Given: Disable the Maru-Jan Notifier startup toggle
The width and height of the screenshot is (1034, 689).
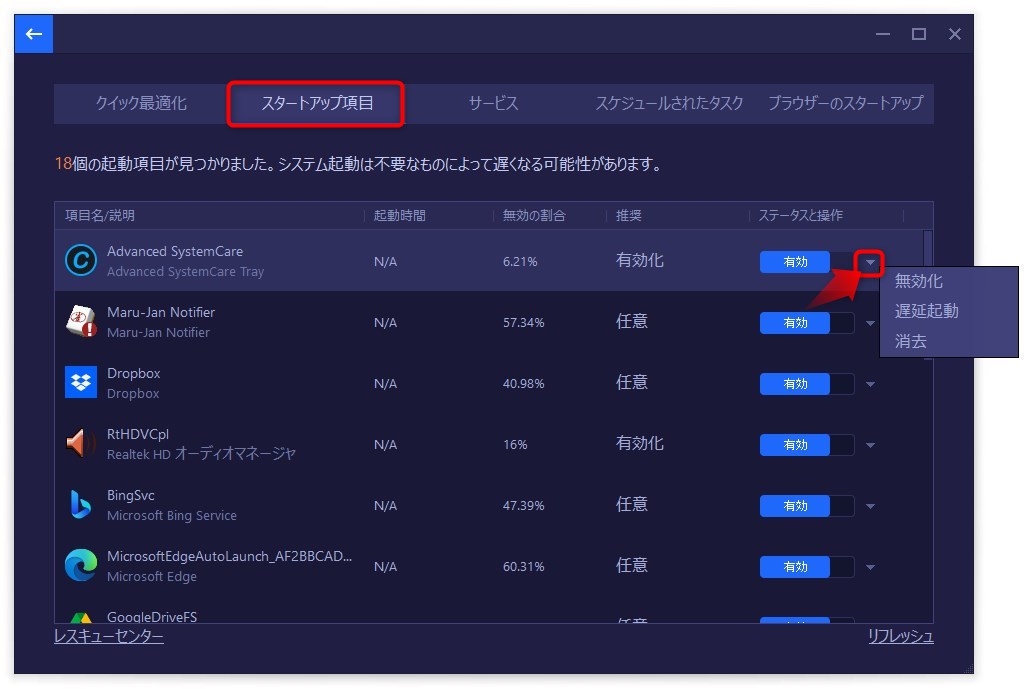Looking at the screenshot, I should click(x=806, y=322).
